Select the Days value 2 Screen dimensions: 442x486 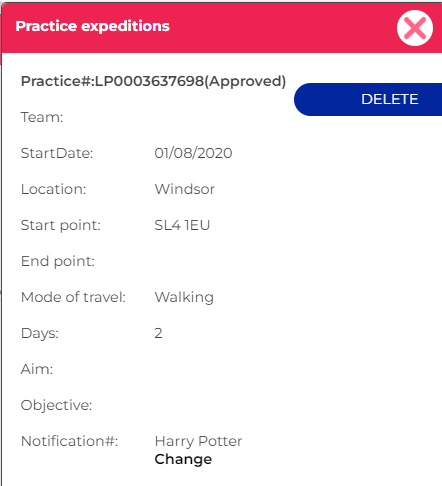(158, 333)
